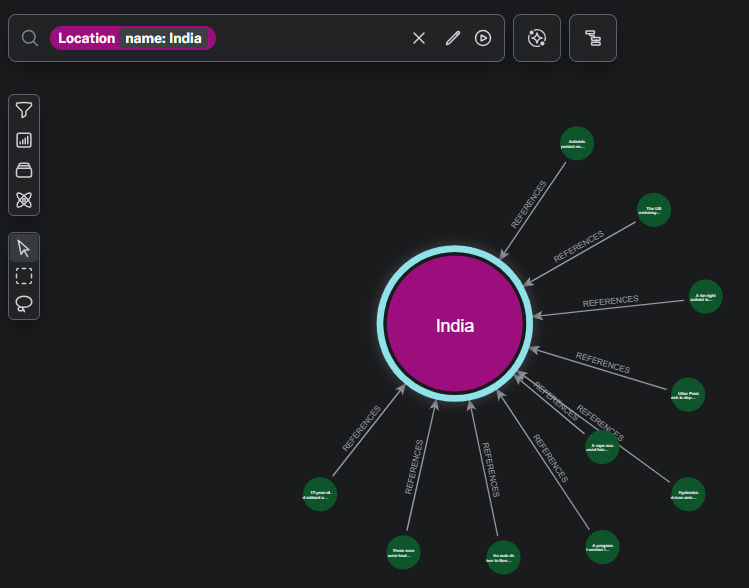Click REFERENCES edge from 'Activists protest' node
The image size is (749, 588).
pos(528,204)
